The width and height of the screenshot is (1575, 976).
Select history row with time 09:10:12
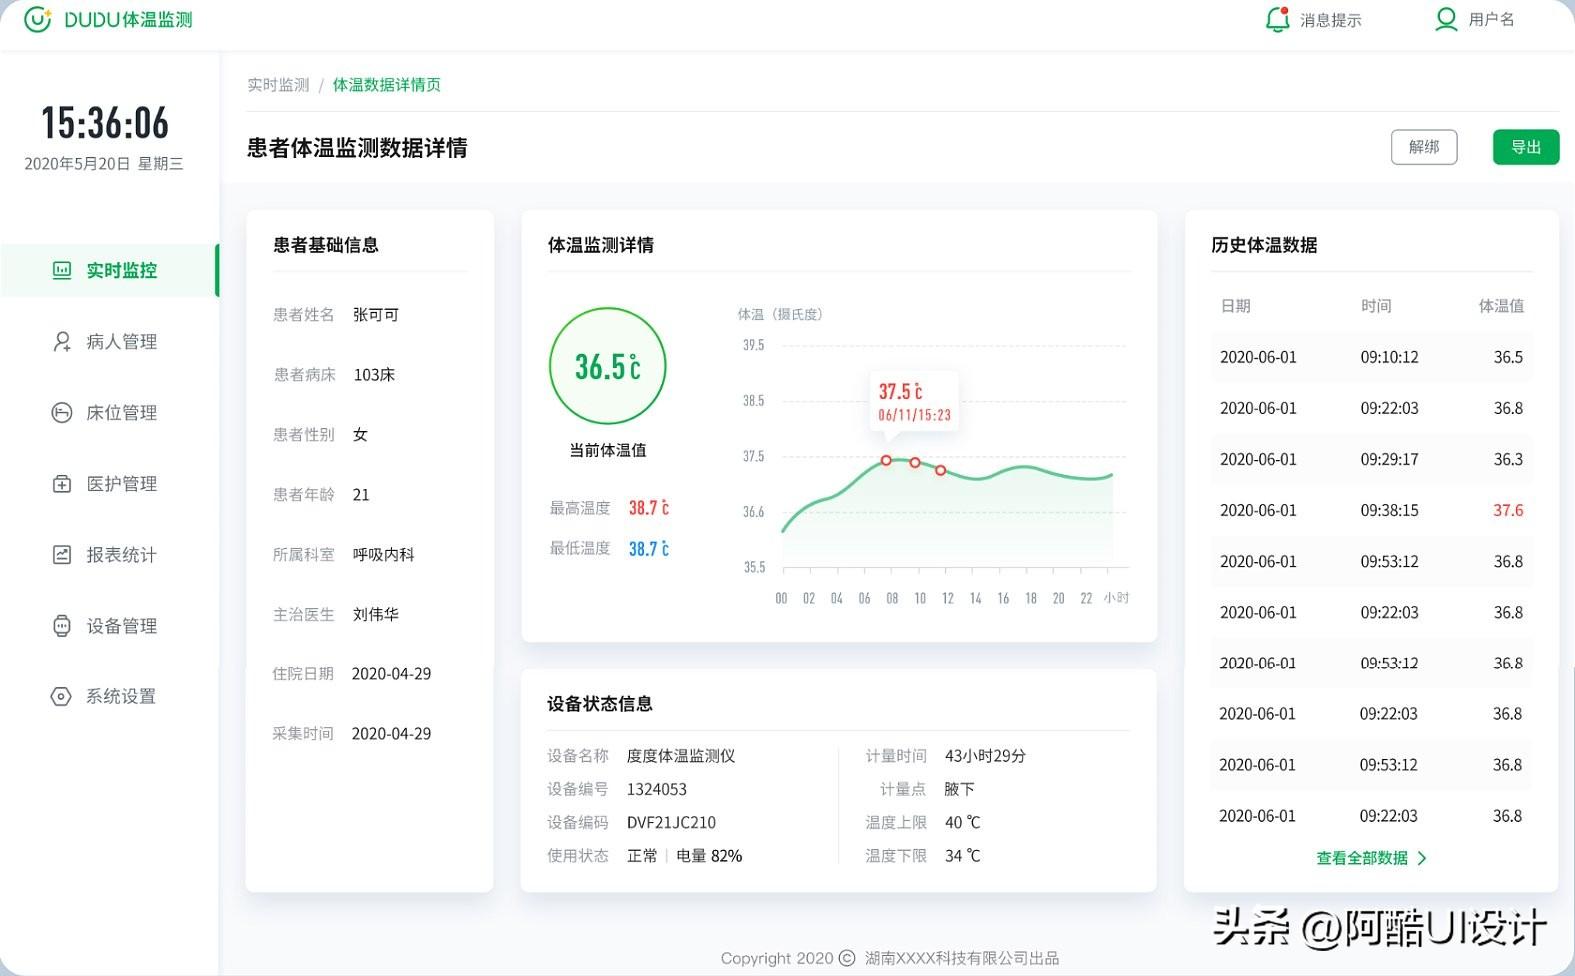pos(1371,357)
